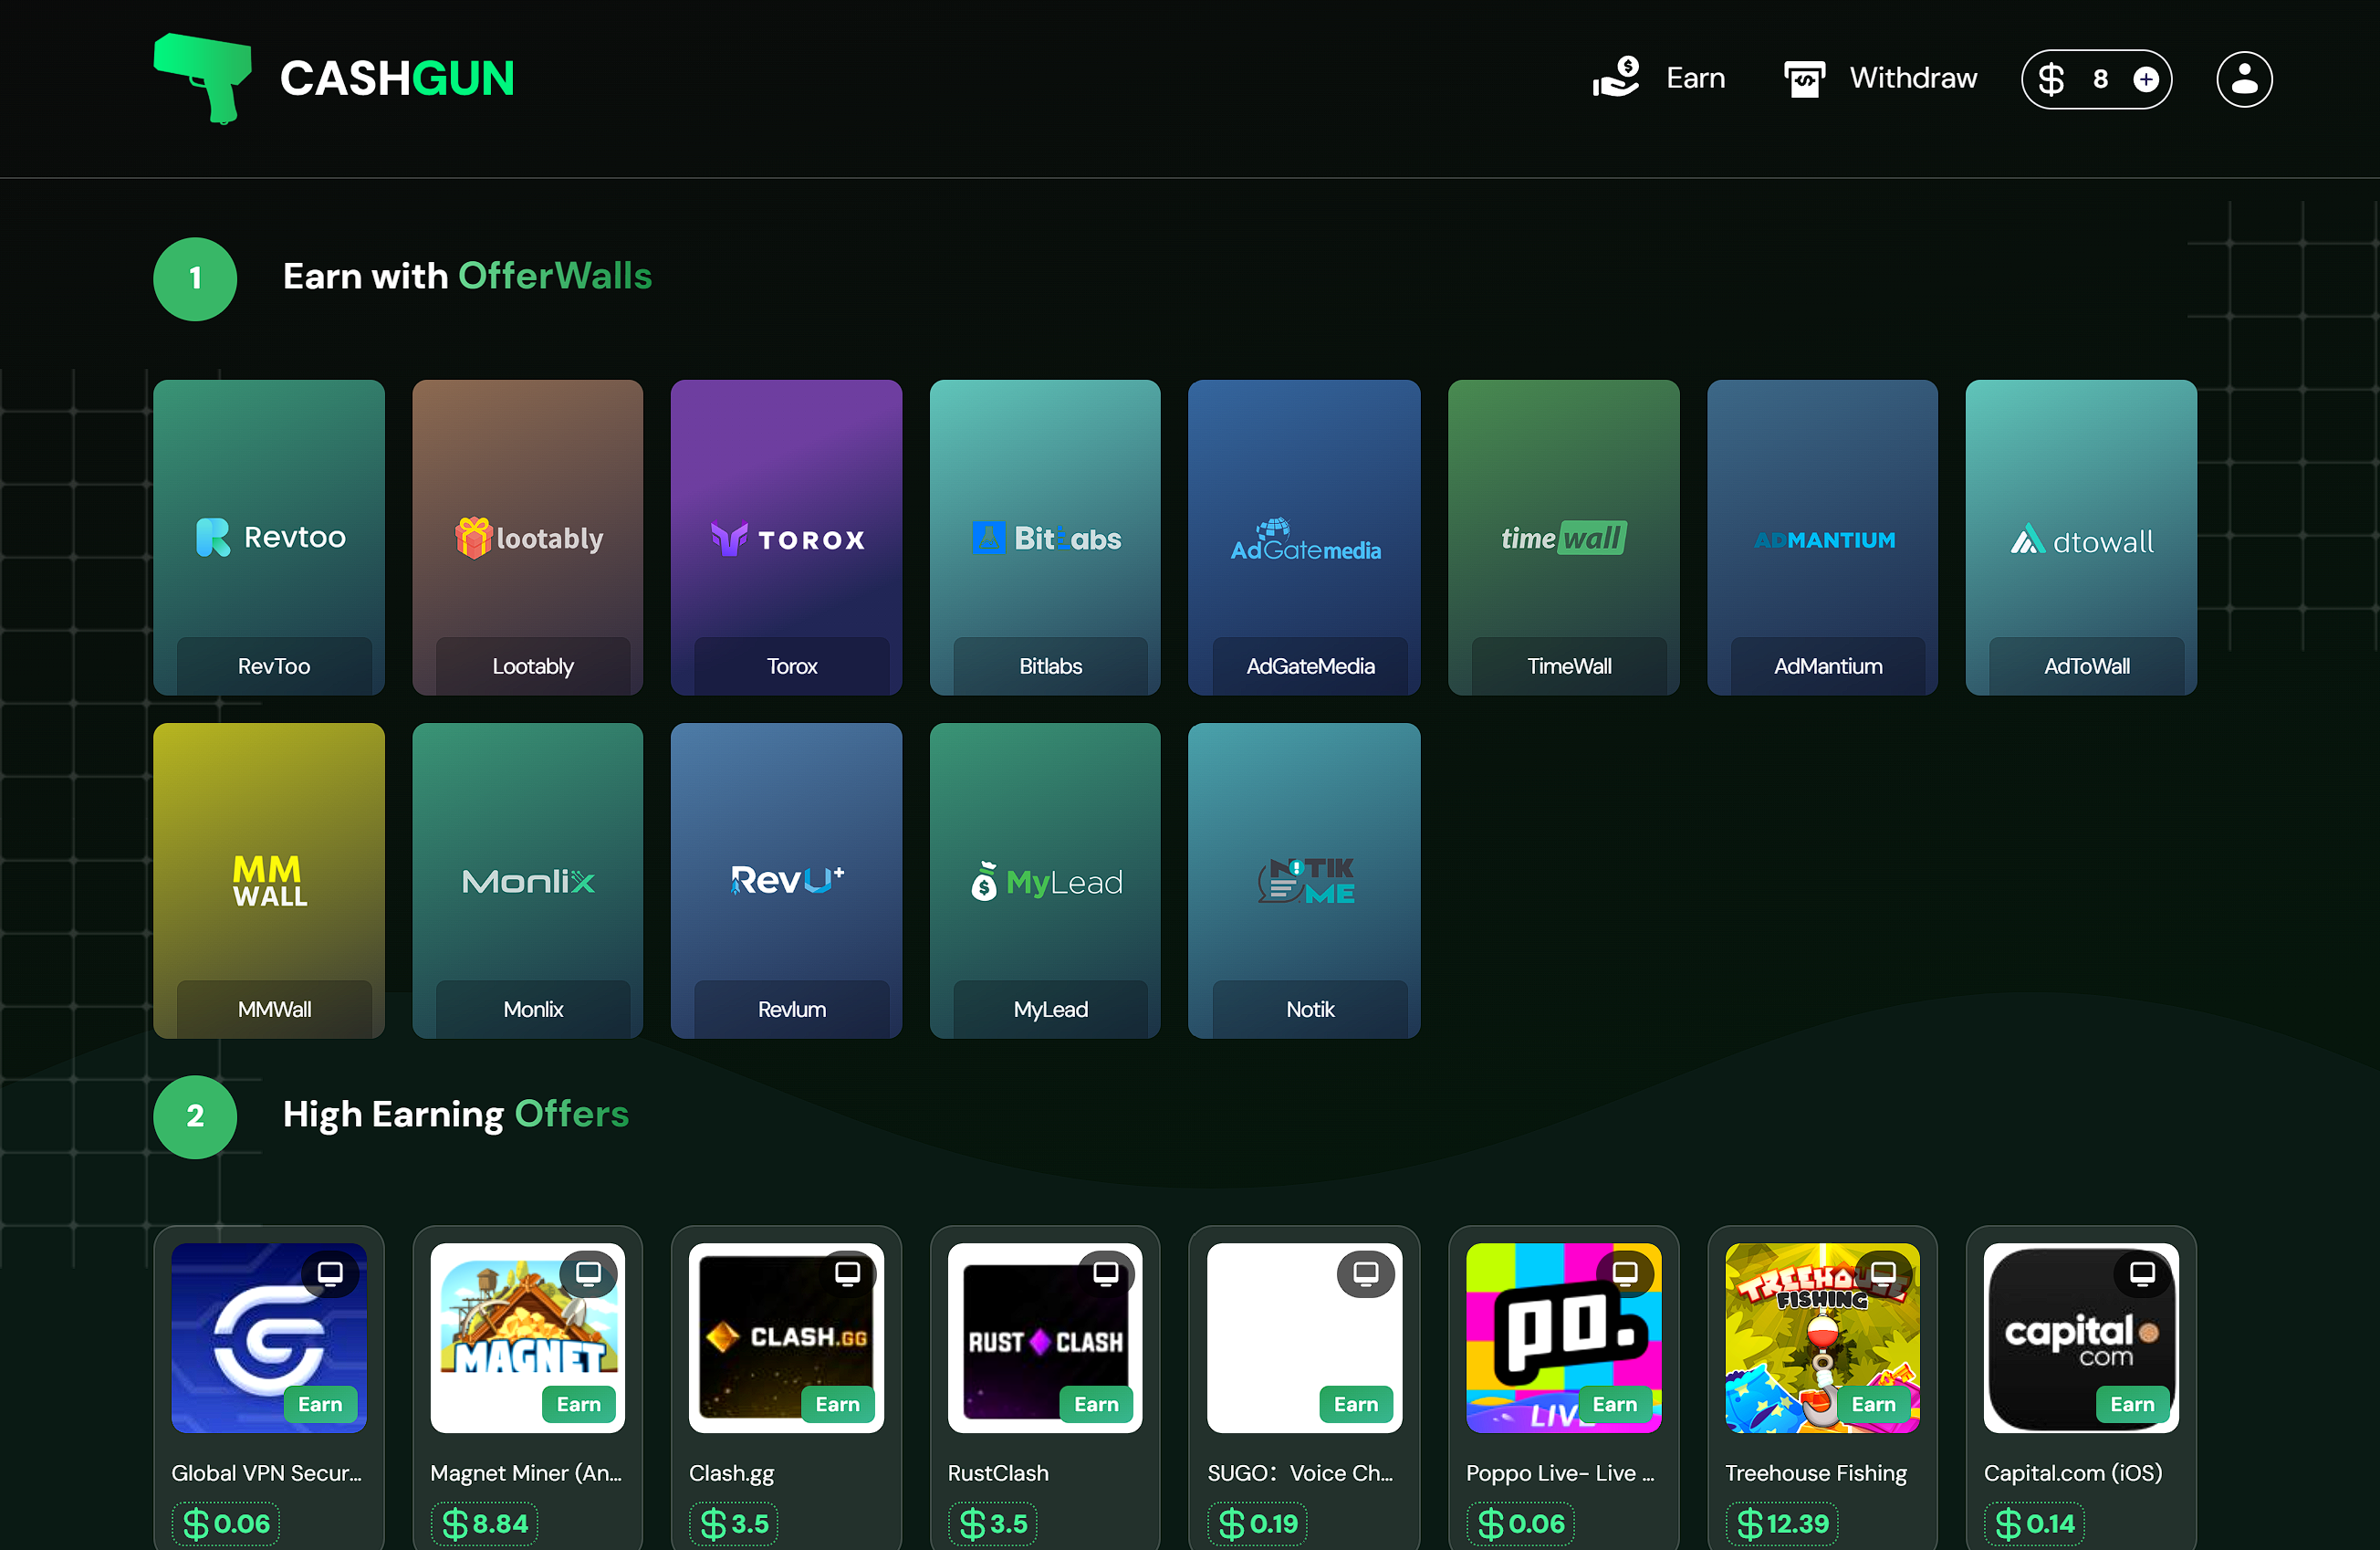The width and height of the screenshot is (2380, 1550).
Task: Click the $0.19 SUGO reward
Action: click(x=1258, y=1523)
